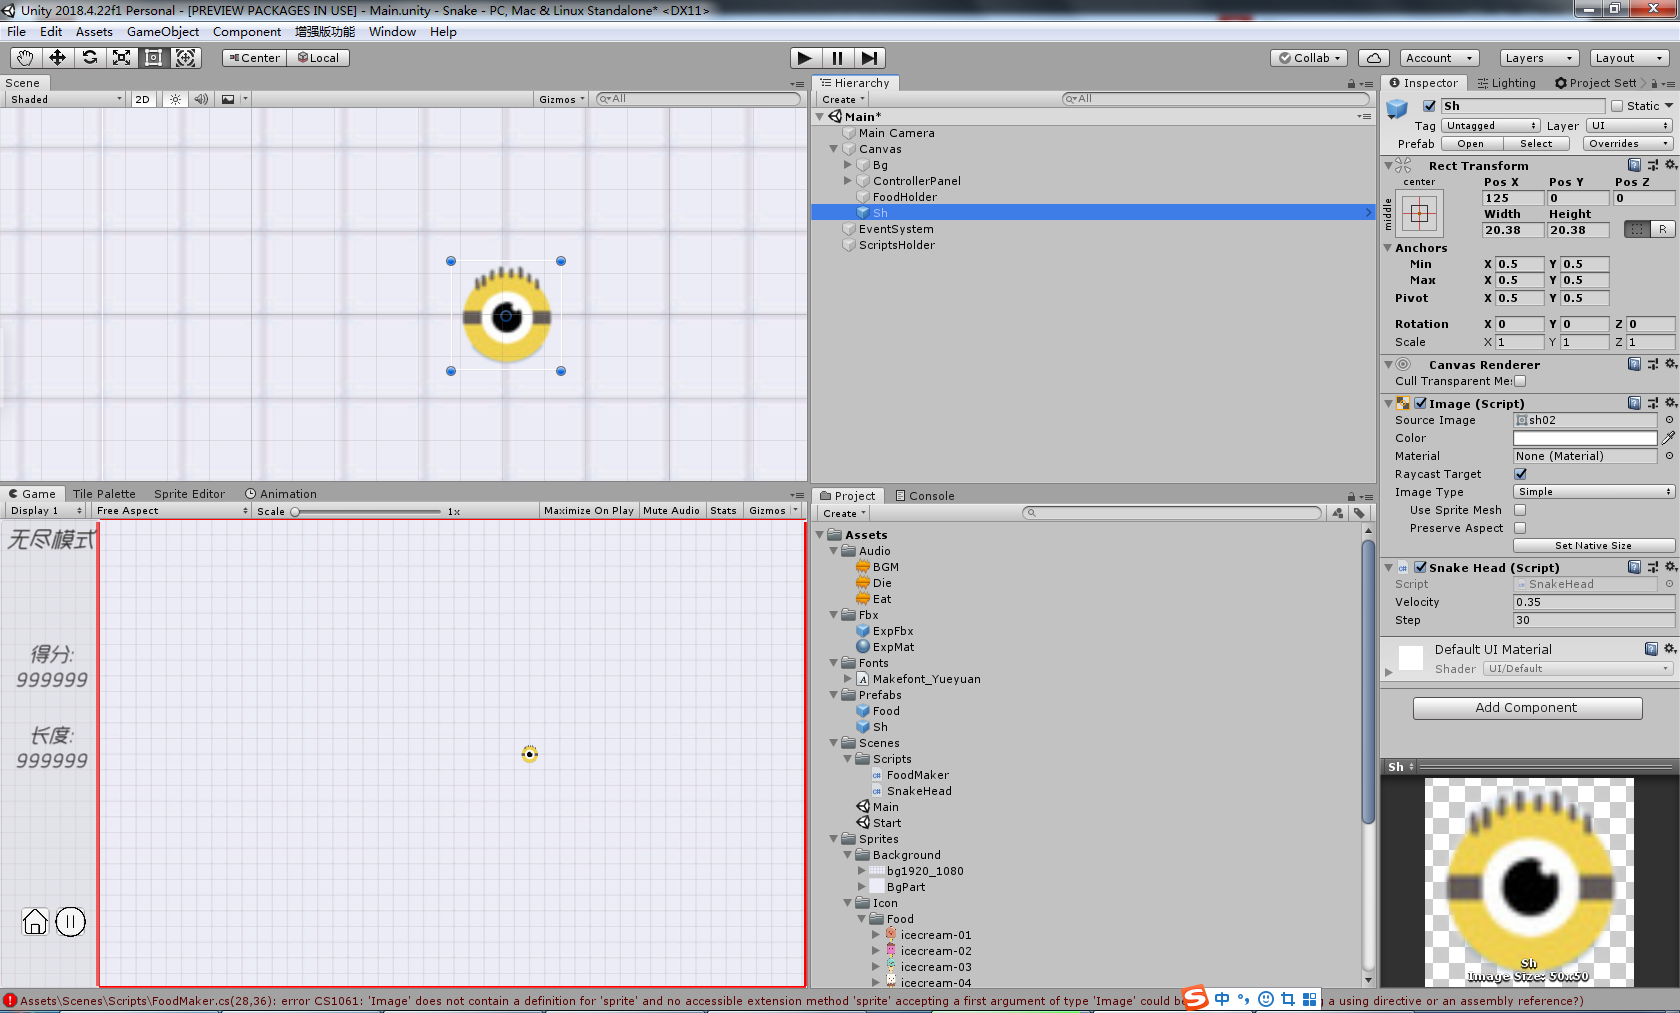1680x1013 pixels.
Task: Click the Pause button
Action: pyautogui.click(x=838, y=58)
